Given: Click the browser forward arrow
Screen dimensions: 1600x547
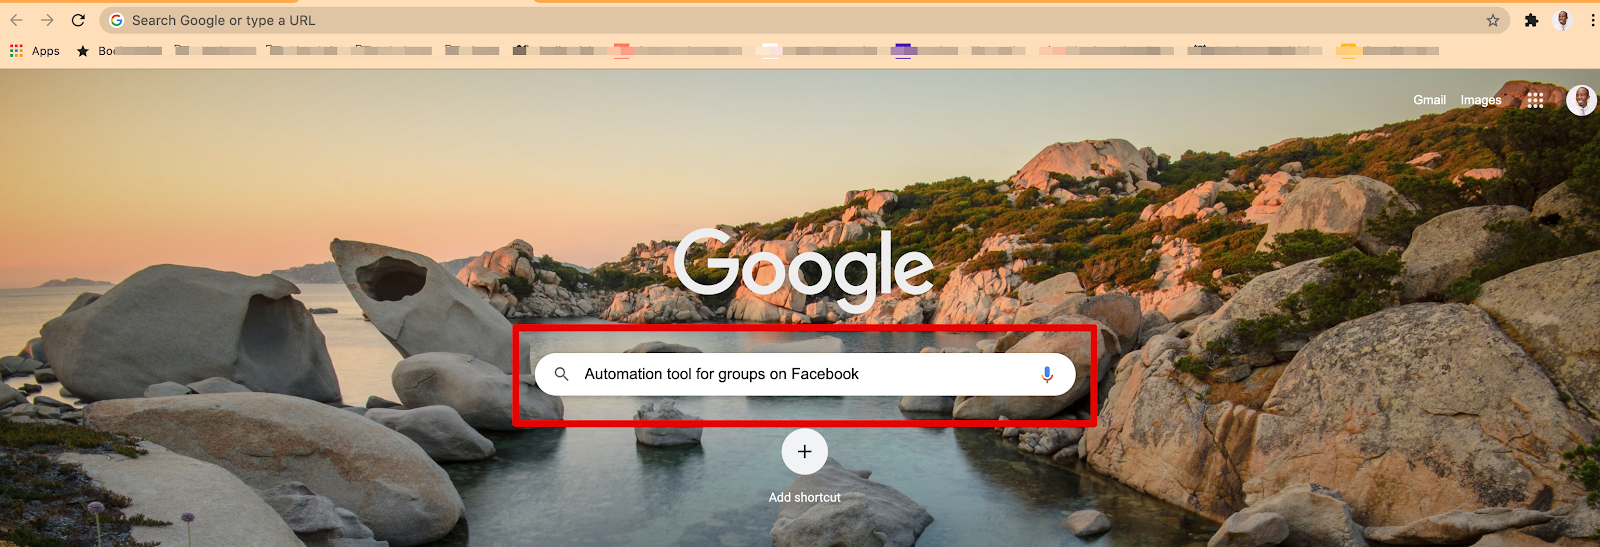Looking at the screenshot, I should point(47,20).
